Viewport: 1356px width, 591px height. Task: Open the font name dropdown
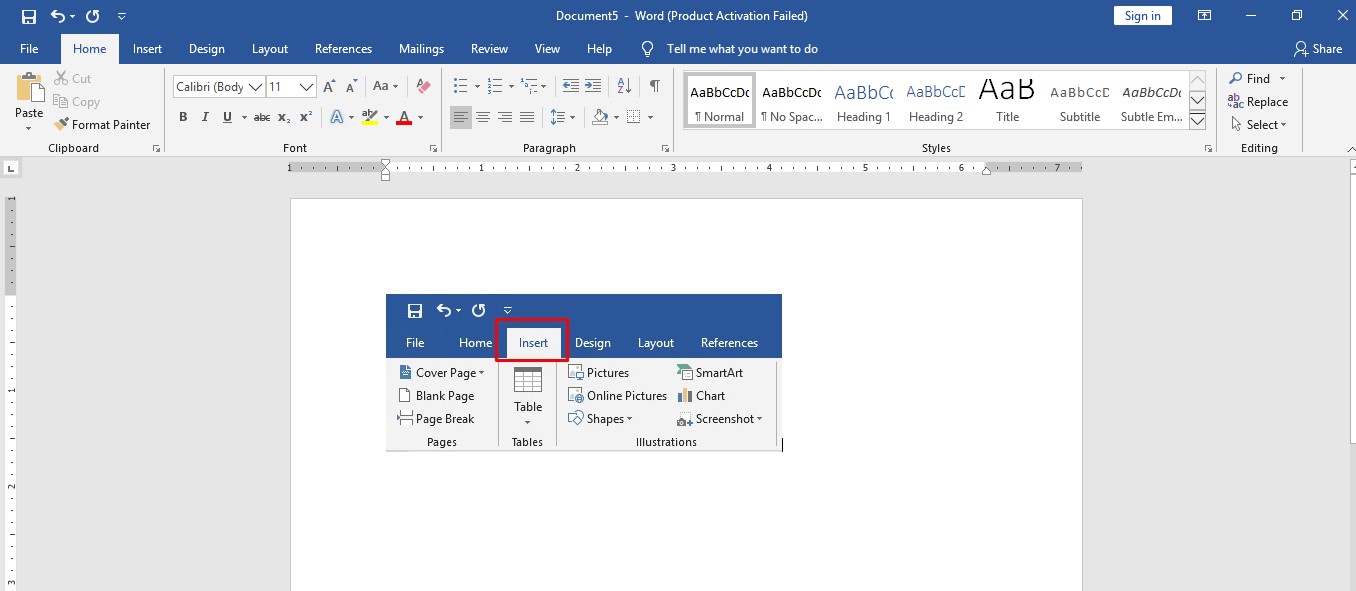pos(256,87)
